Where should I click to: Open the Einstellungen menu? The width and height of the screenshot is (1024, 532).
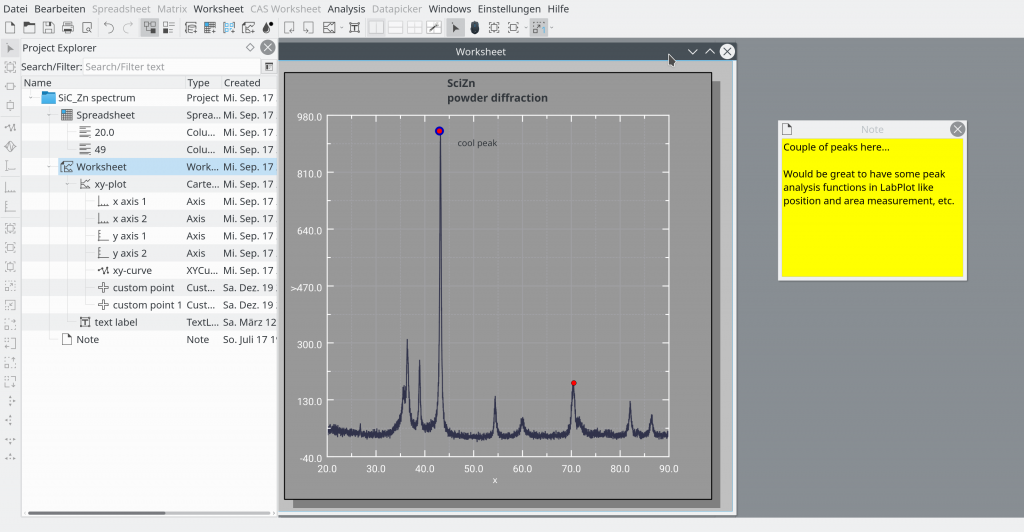coord(509,9)
